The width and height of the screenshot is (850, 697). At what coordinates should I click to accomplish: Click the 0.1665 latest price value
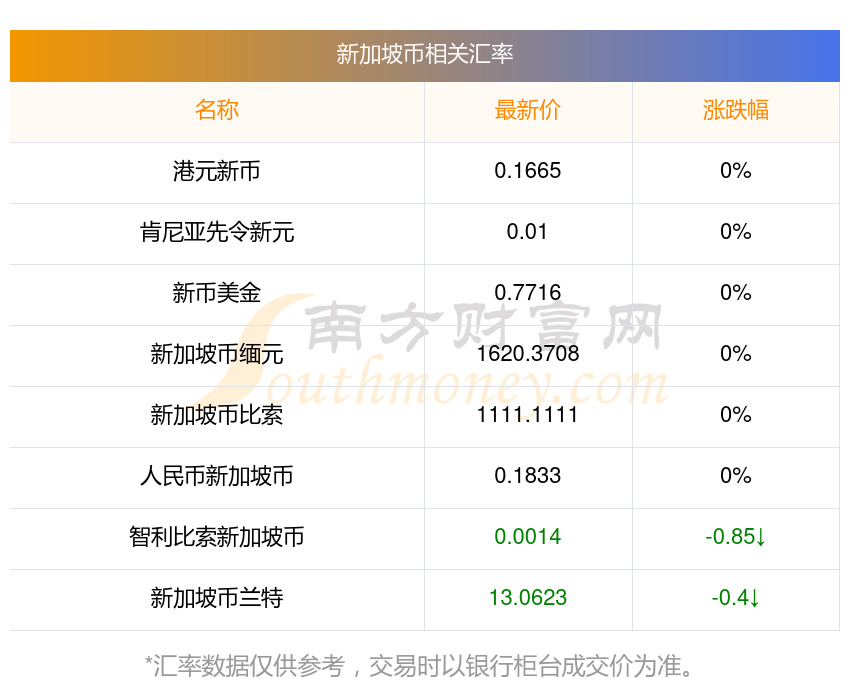click(x=527, y=171)
